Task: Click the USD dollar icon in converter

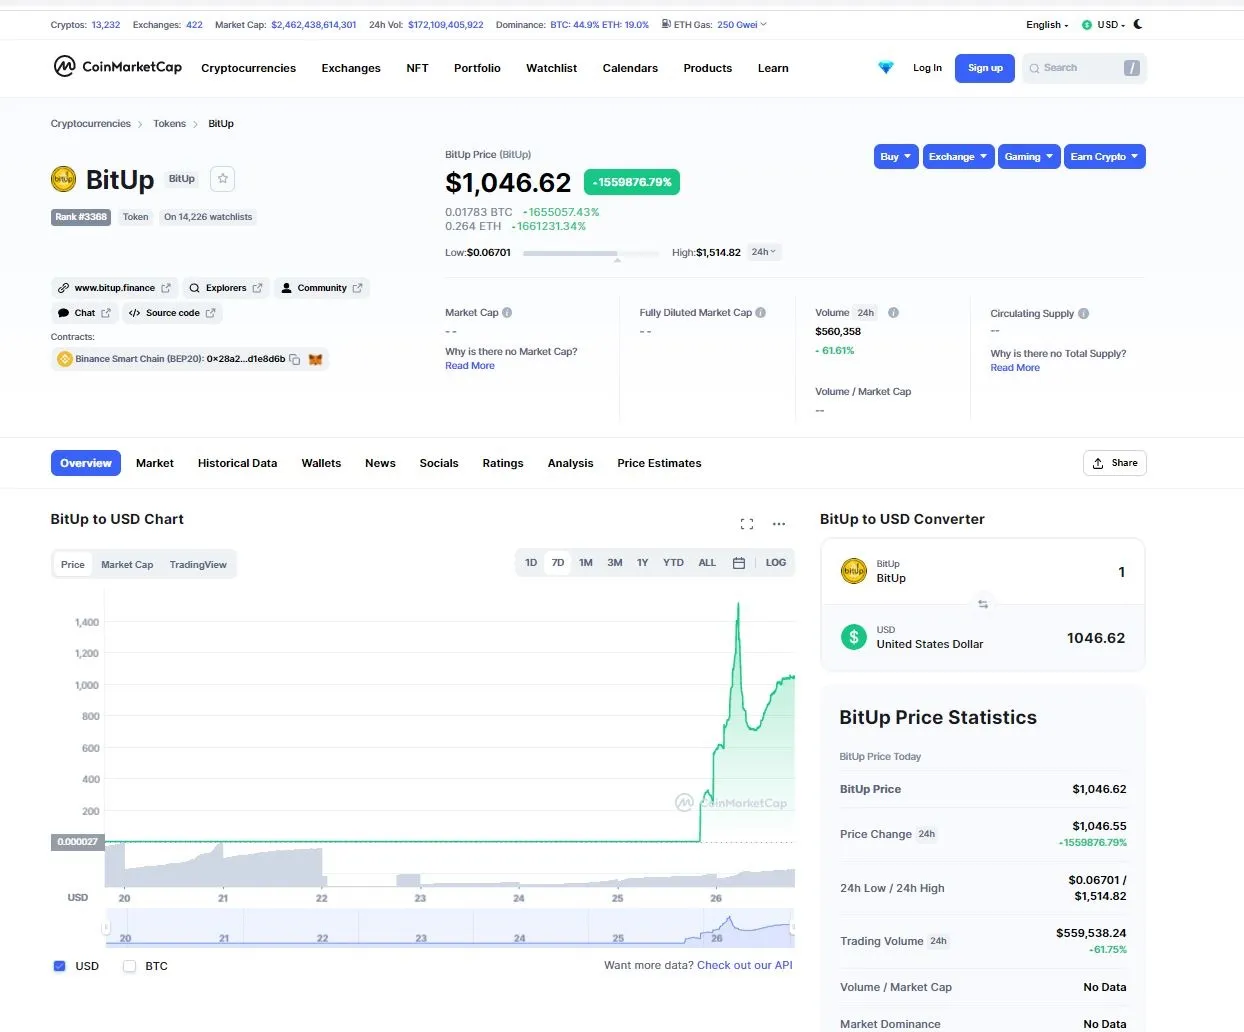Action: (x=853, y=637)
